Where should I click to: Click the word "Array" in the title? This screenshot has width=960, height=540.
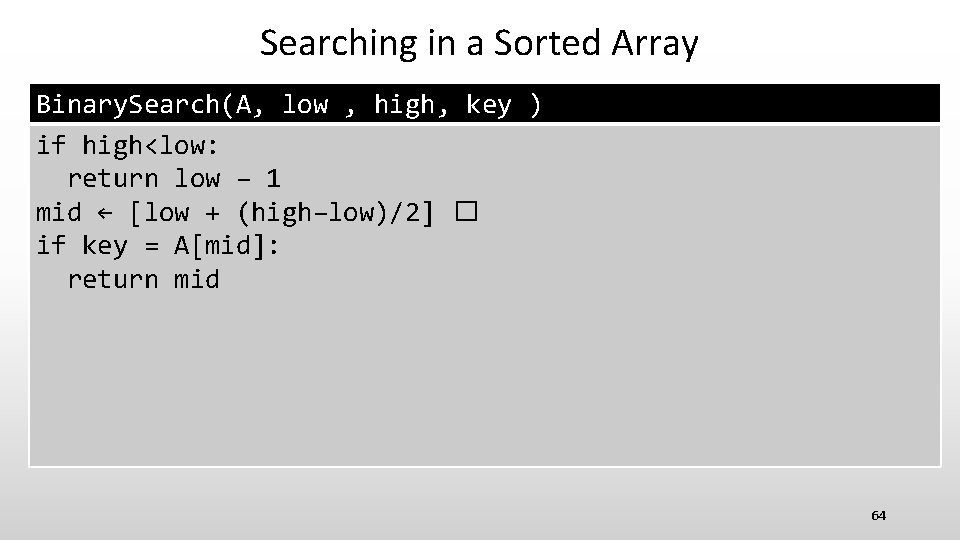click(x=657, y=43)
